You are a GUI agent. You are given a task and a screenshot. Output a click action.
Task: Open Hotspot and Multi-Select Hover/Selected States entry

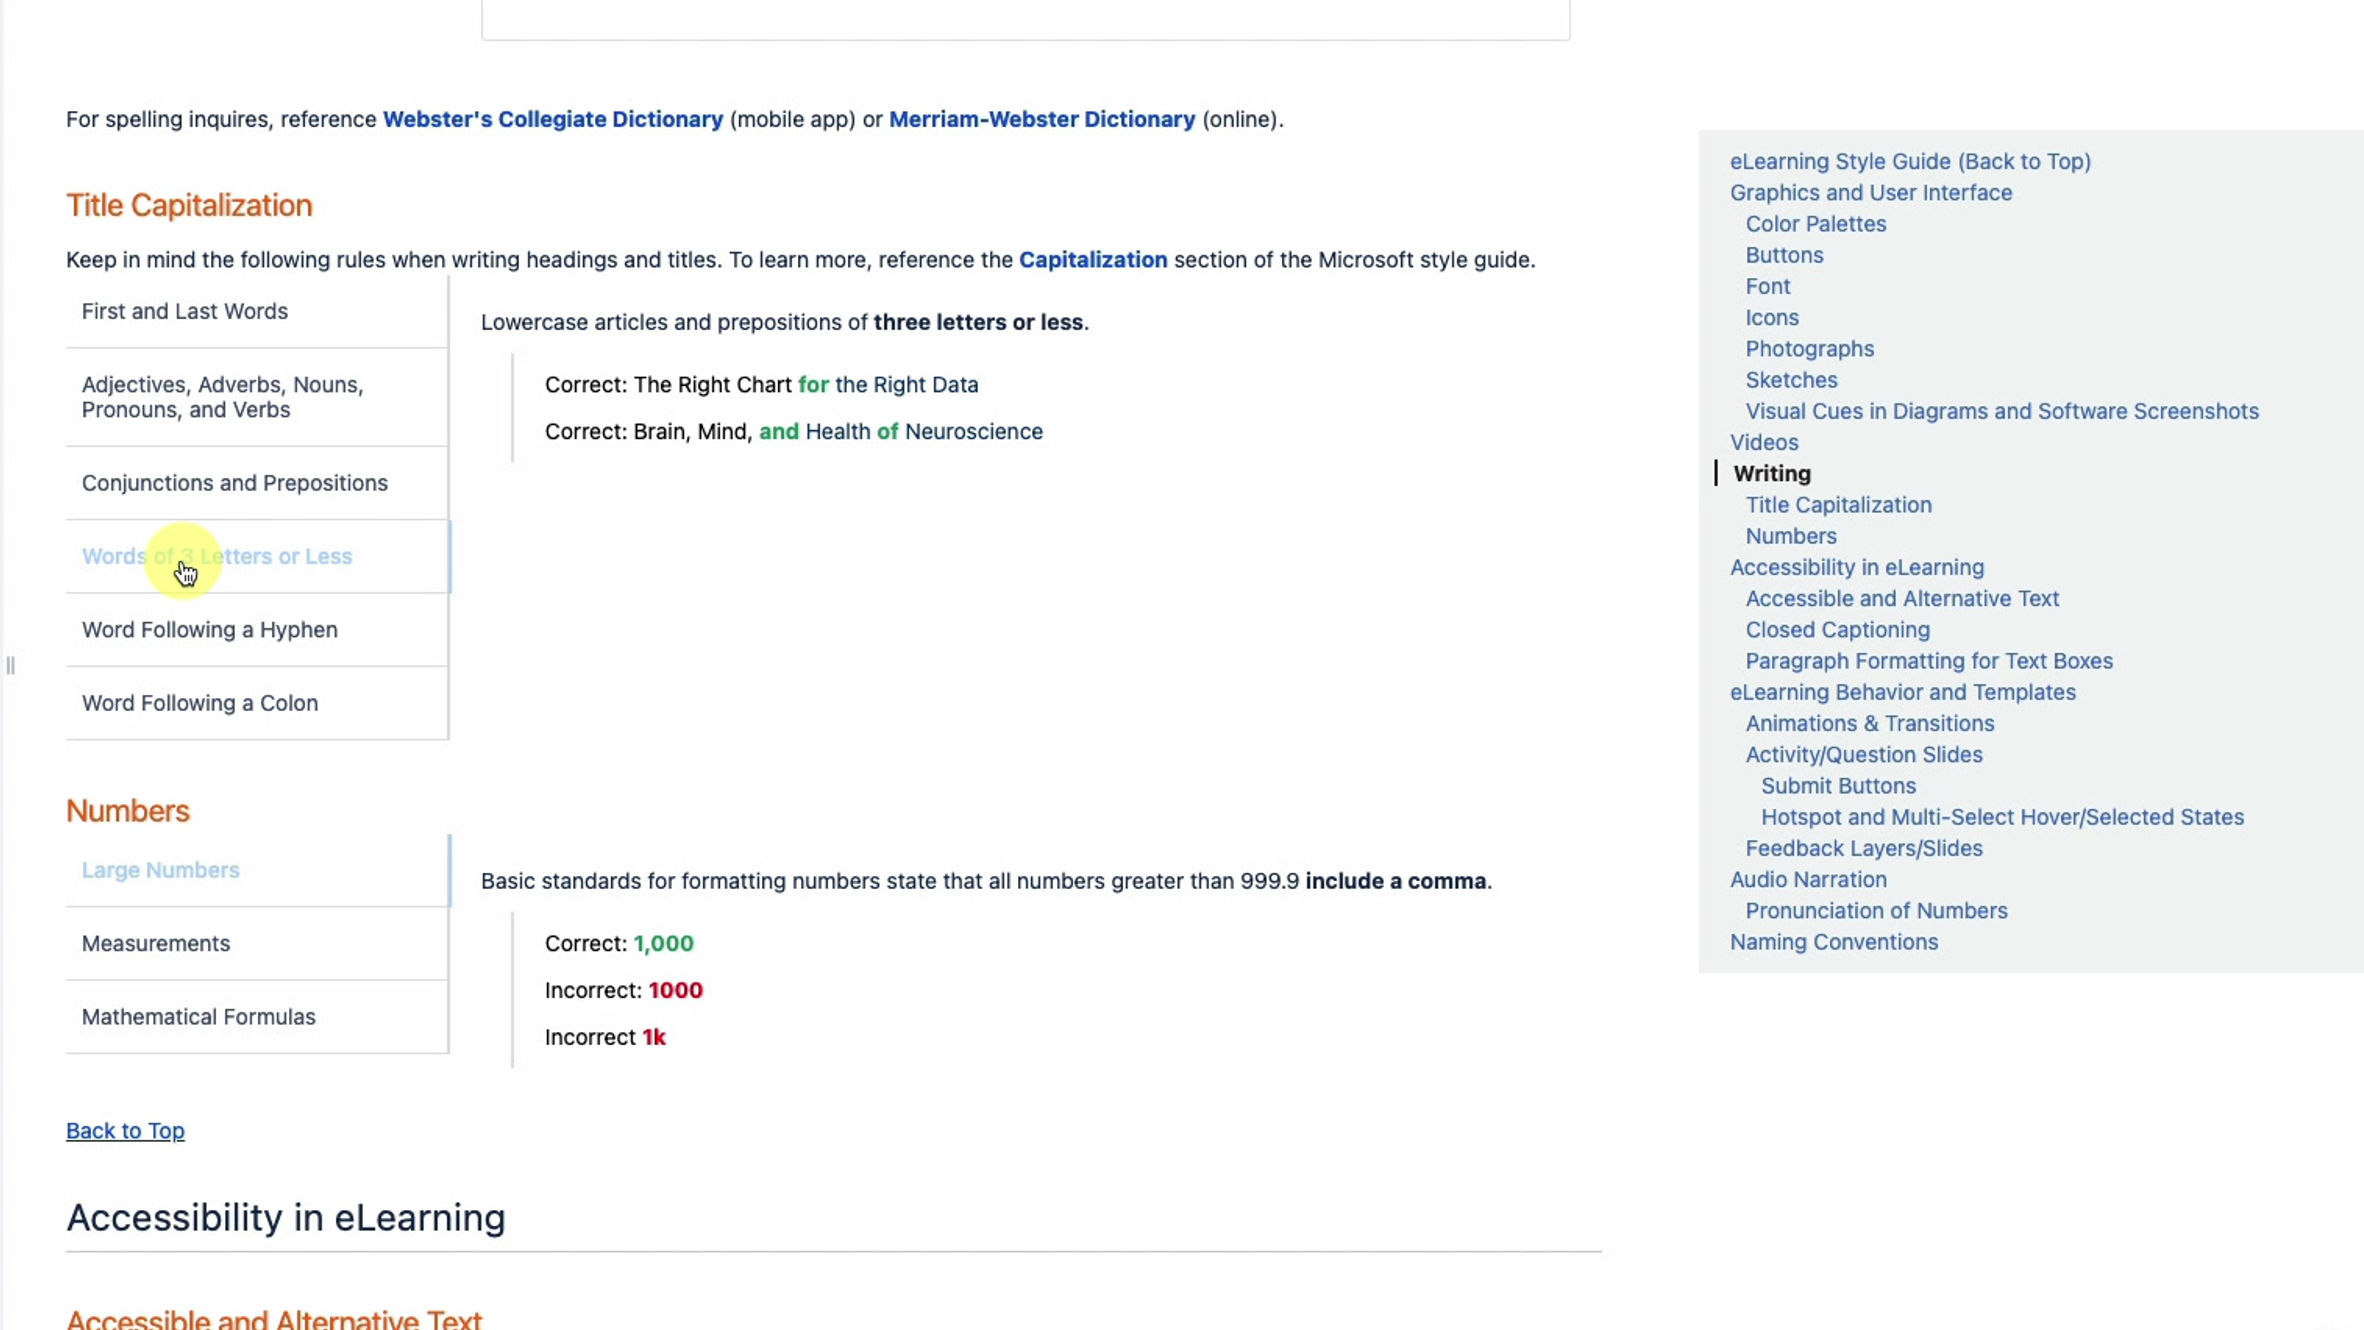[x=2001, y=817]
